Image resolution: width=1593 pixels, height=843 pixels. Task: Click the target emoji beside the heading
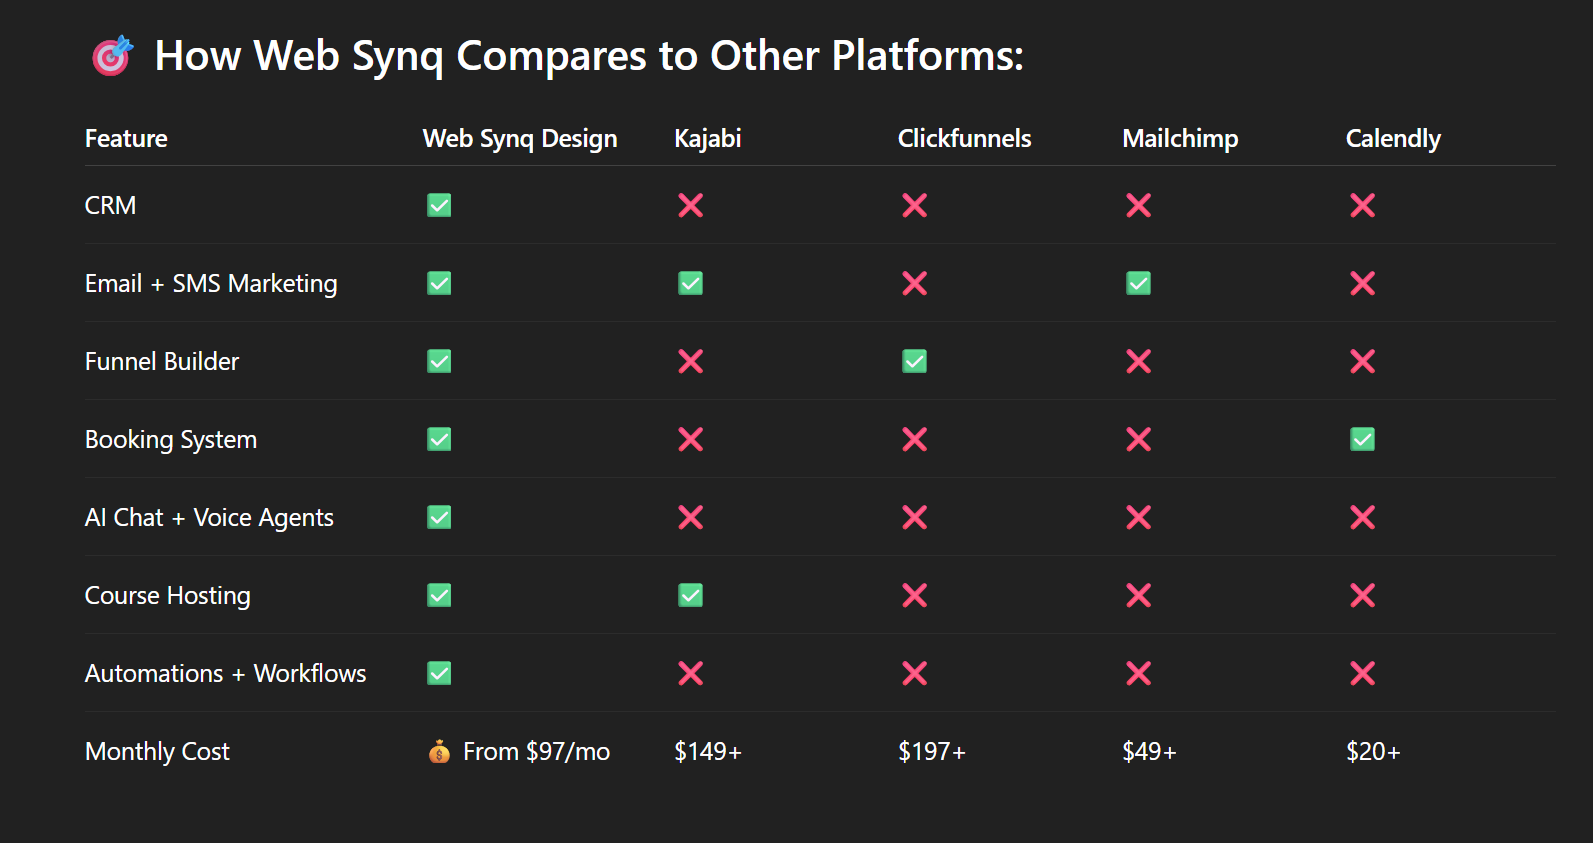[112, 56]
